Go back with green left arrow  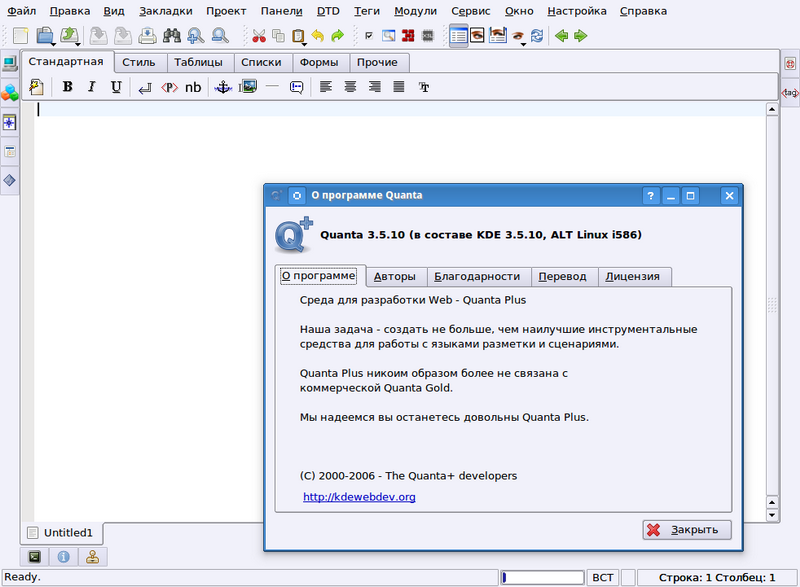(561, 36)
